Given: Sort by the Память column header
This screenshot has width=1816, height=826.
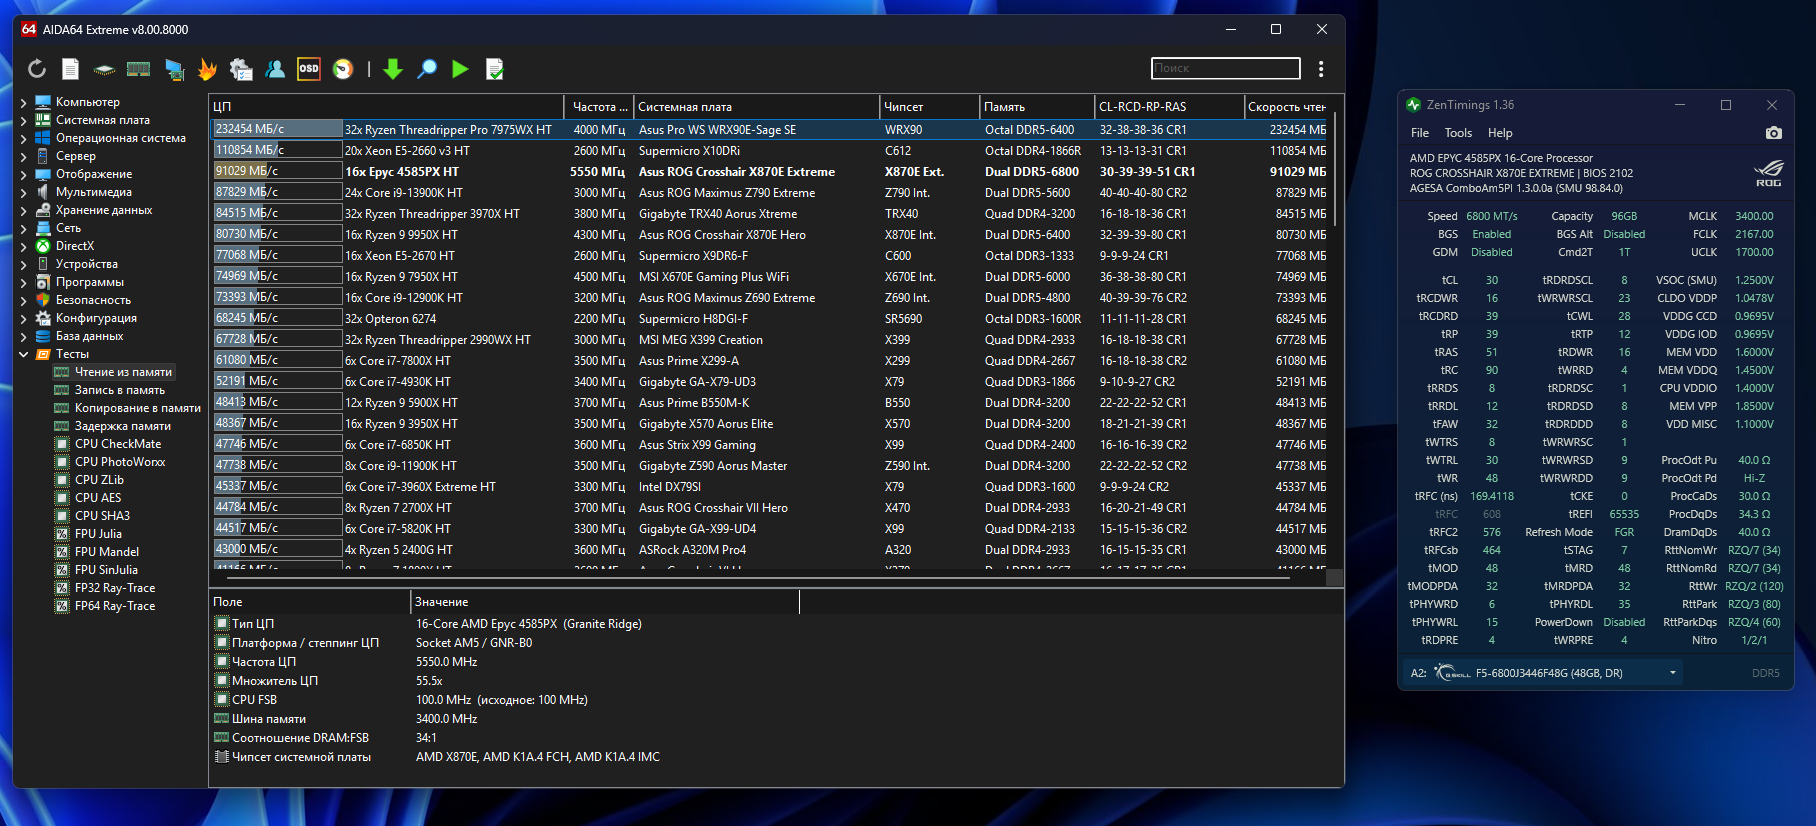Looking at the screenshot, I should [1038, 107].
